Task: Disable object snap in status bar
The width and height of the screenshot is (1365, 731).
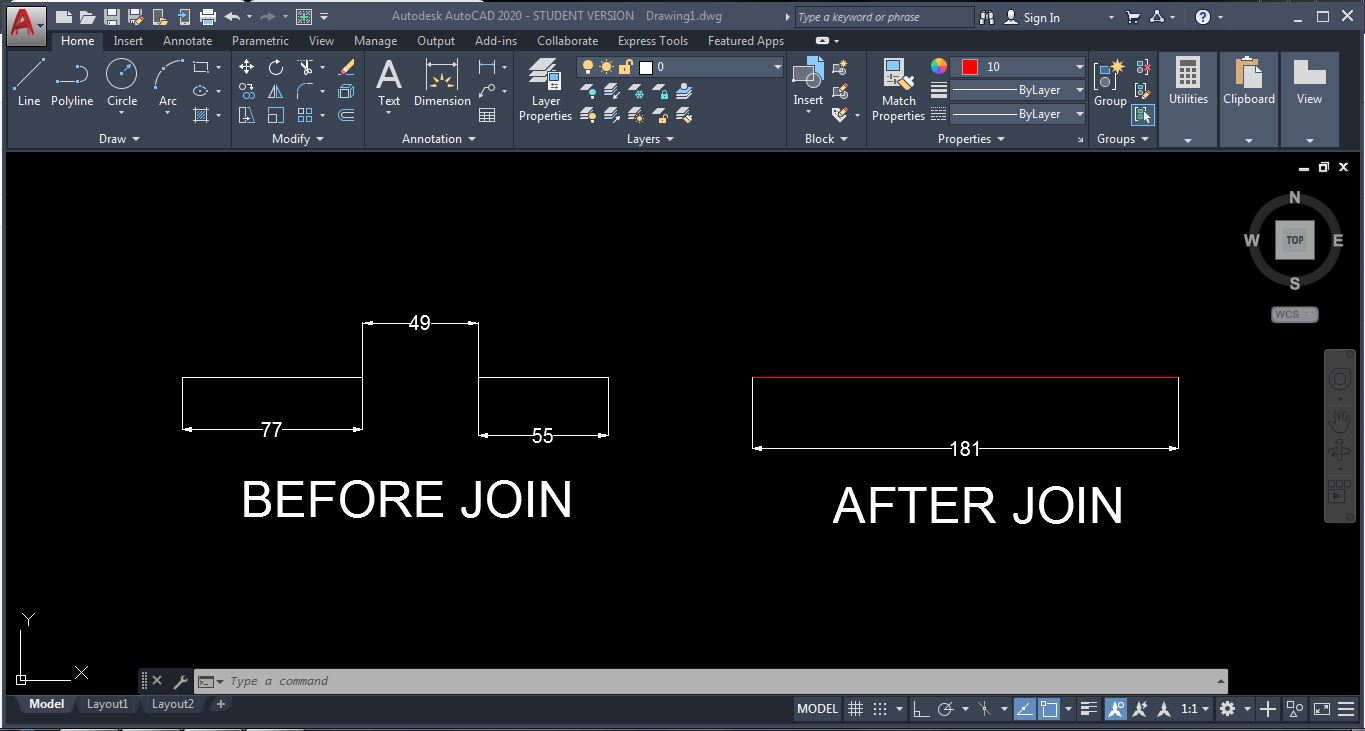Action: (x=1050, y=708)
